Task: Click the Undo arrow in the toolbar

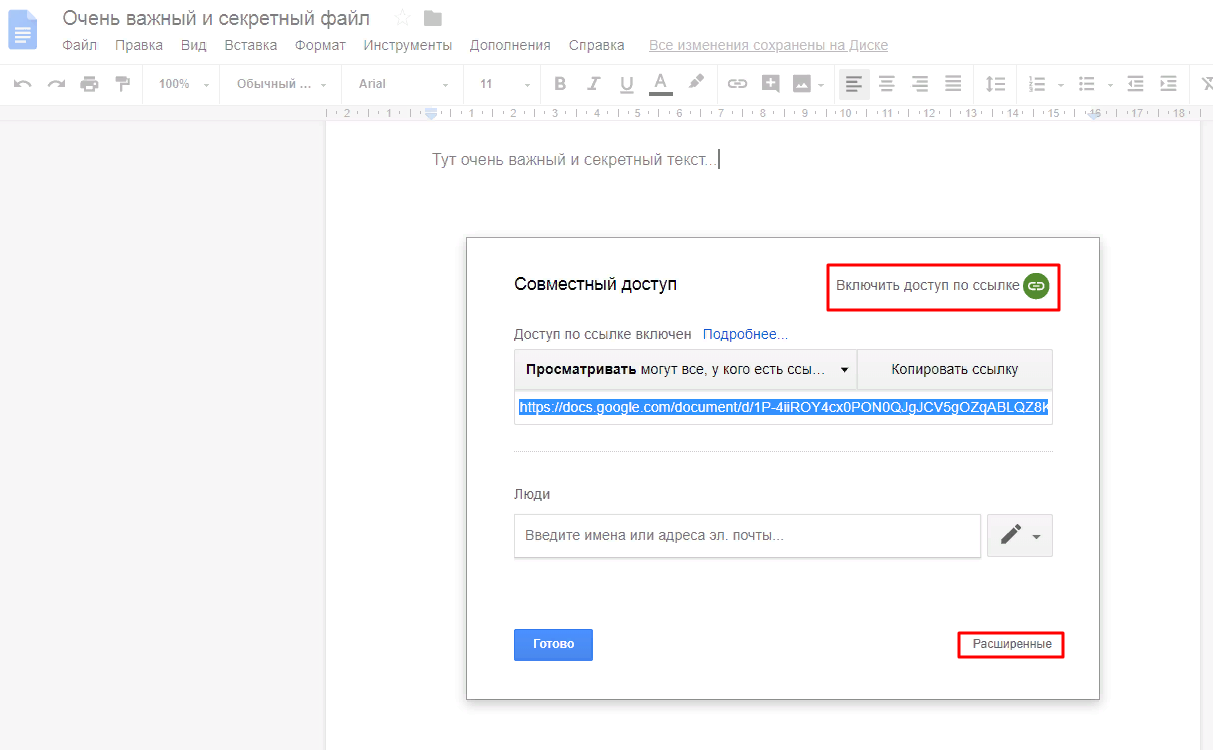Action: click(22, 84)
